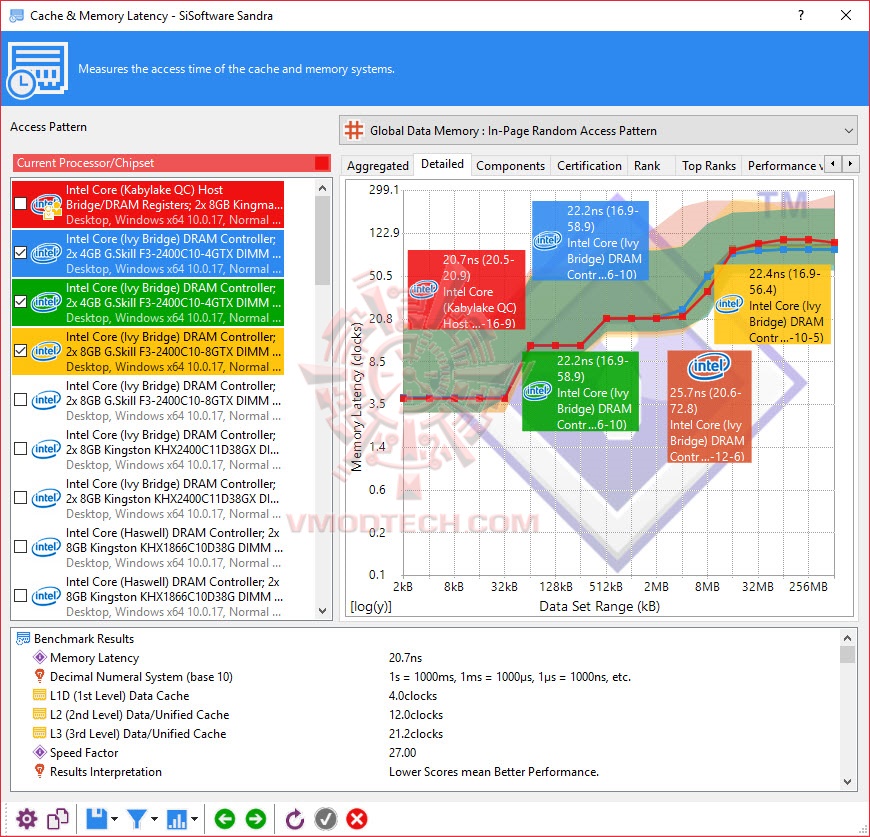Click the red color swatch in Current Processor header
Viewport: 870px width, 837px height.
pos(322,163)
